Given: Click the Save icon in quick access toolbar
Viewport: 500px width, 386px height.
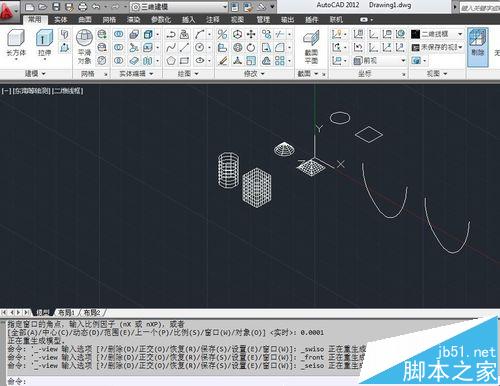Looking at the screenshot, I should point(56,6).
